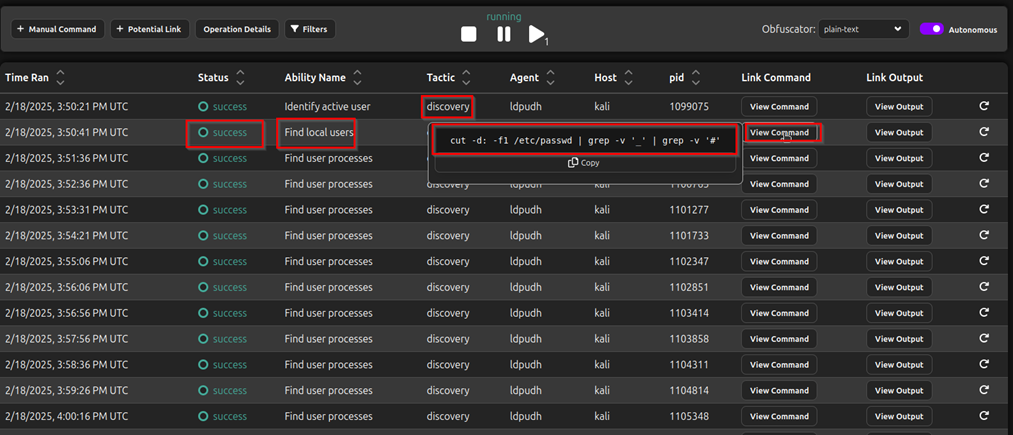The height and width of the screenshot is (435, 1013).
Task: Click success status circle for Identify active user
Action: (x=203, y=107)
